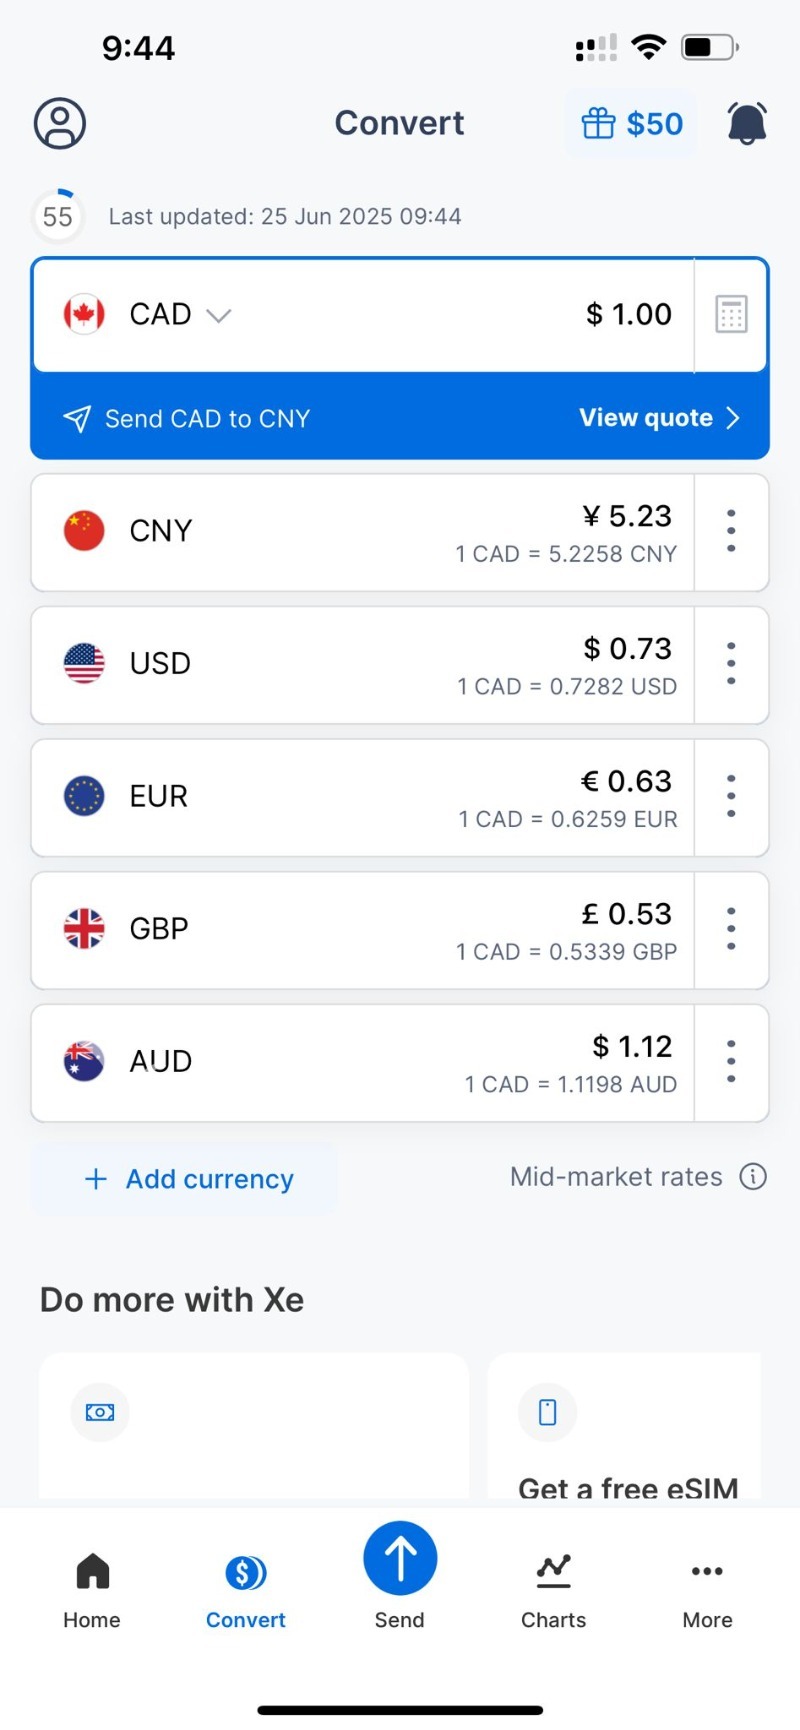Tap the eSIM phone icon

pyautogui.click(x=548, y=1412)
